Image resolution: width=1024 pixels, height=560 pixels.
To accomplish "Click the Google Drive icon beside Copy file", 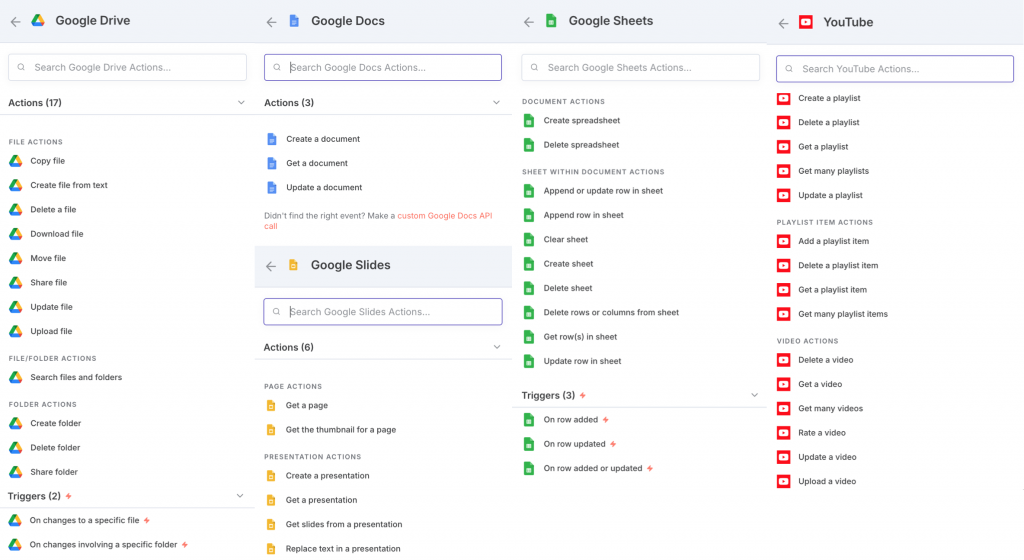I will (x=16, y=161).
